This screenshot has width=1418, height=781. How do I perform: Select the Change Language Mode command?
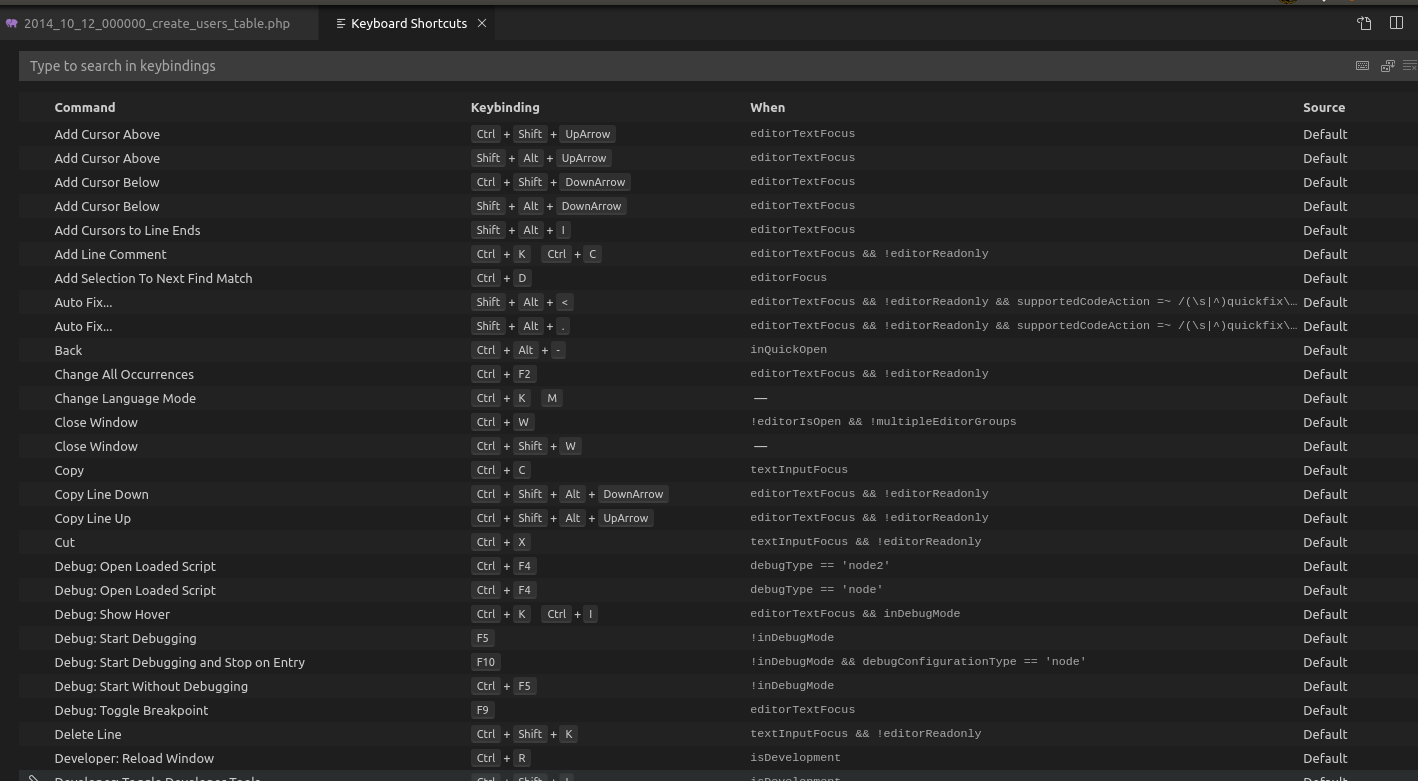coord(125,398)
